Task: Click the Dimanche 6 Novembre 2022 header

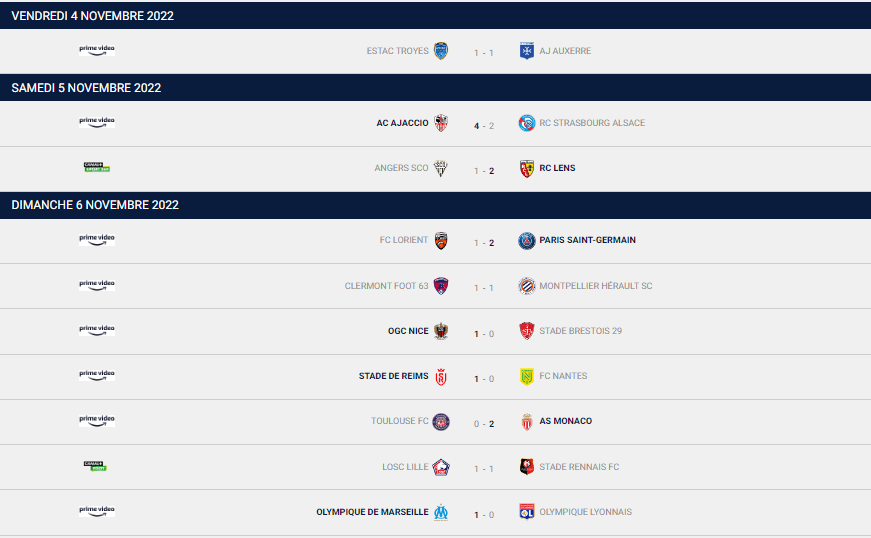Action: (x=436, y=205)
